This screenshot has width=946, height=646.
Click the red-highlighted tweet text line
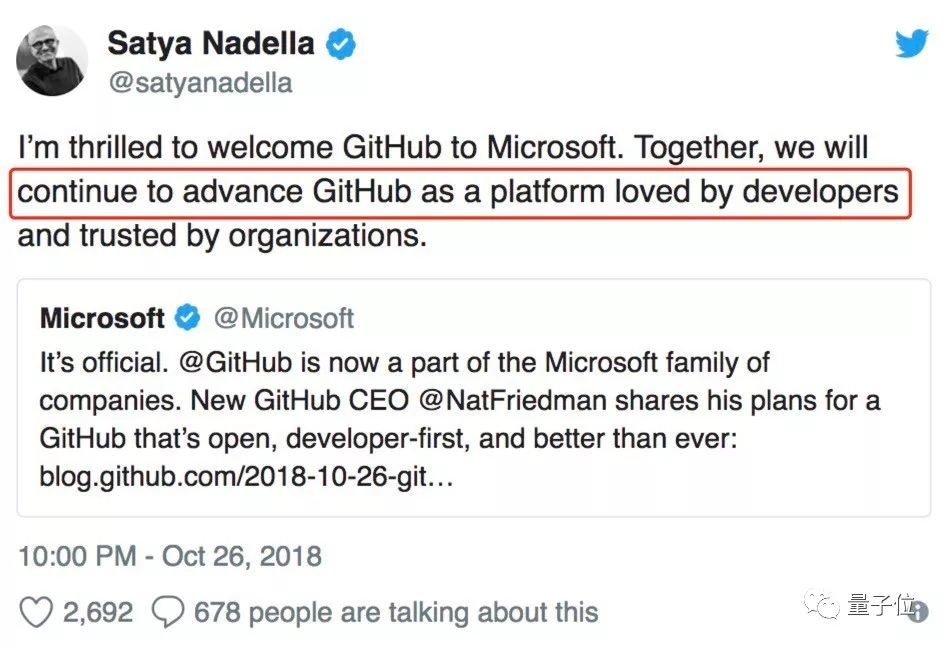460,193
